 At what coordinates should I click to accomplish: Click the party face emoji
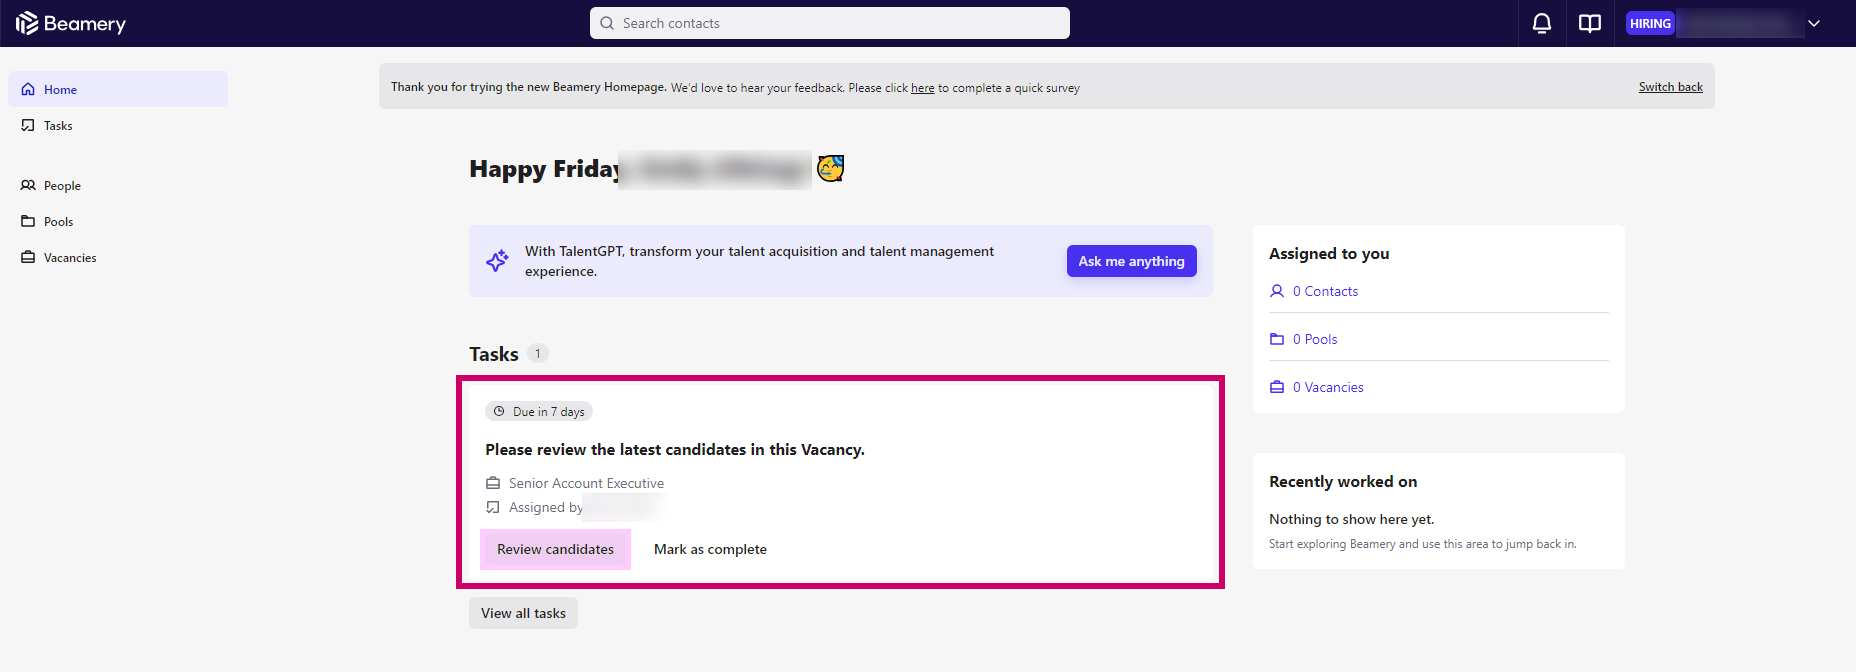coord(831,168)
